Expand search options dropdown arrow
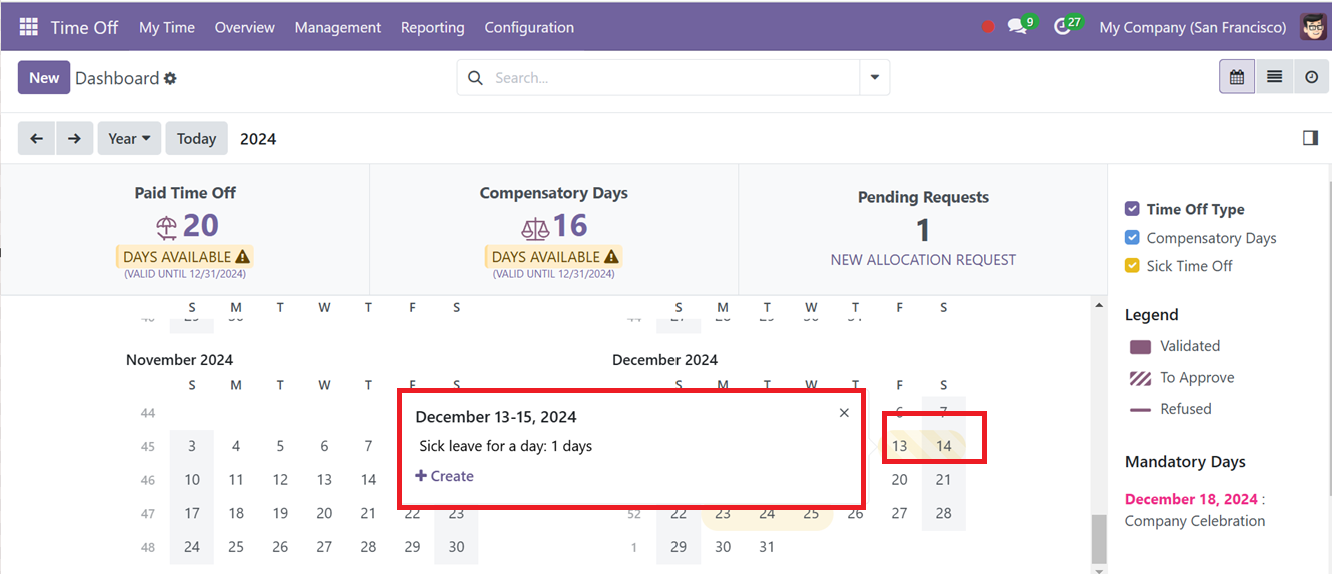This screenshot has height=574, width=1332. pos(875,78)
